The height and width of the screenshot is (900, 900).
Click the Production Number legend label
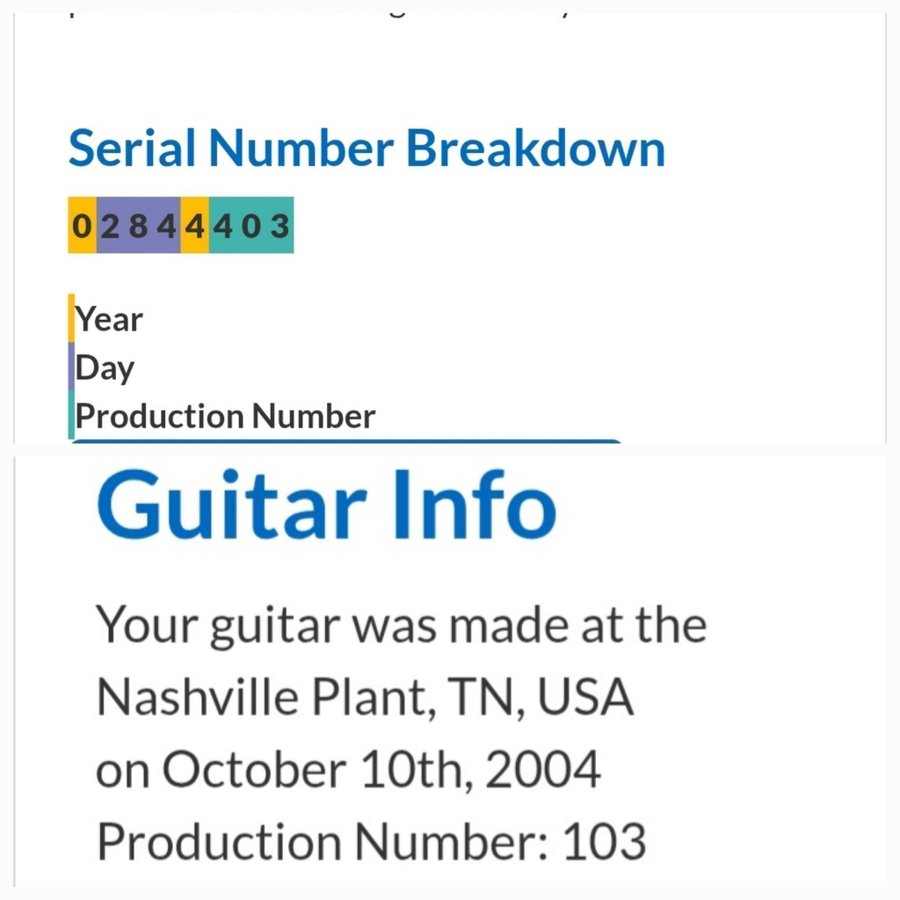coord(225,416)
